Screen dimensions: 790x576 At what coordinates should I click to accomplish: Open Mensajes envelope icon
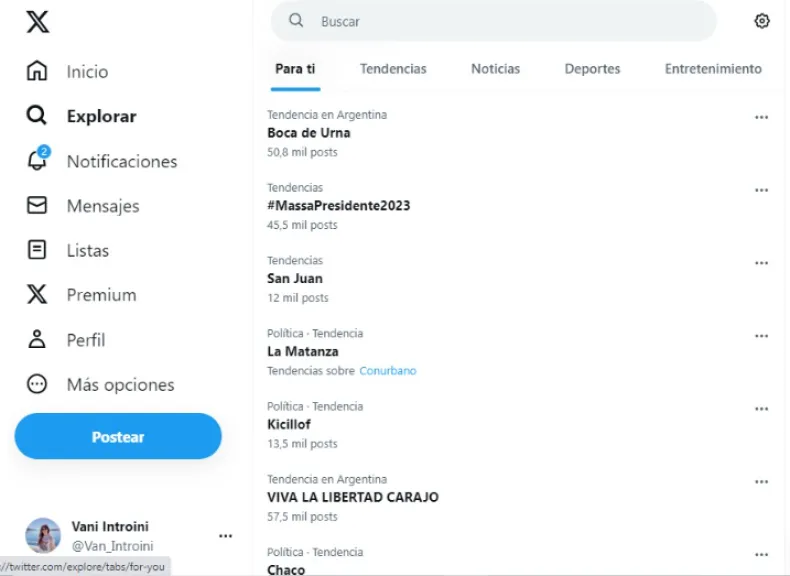tap(37, 206)
